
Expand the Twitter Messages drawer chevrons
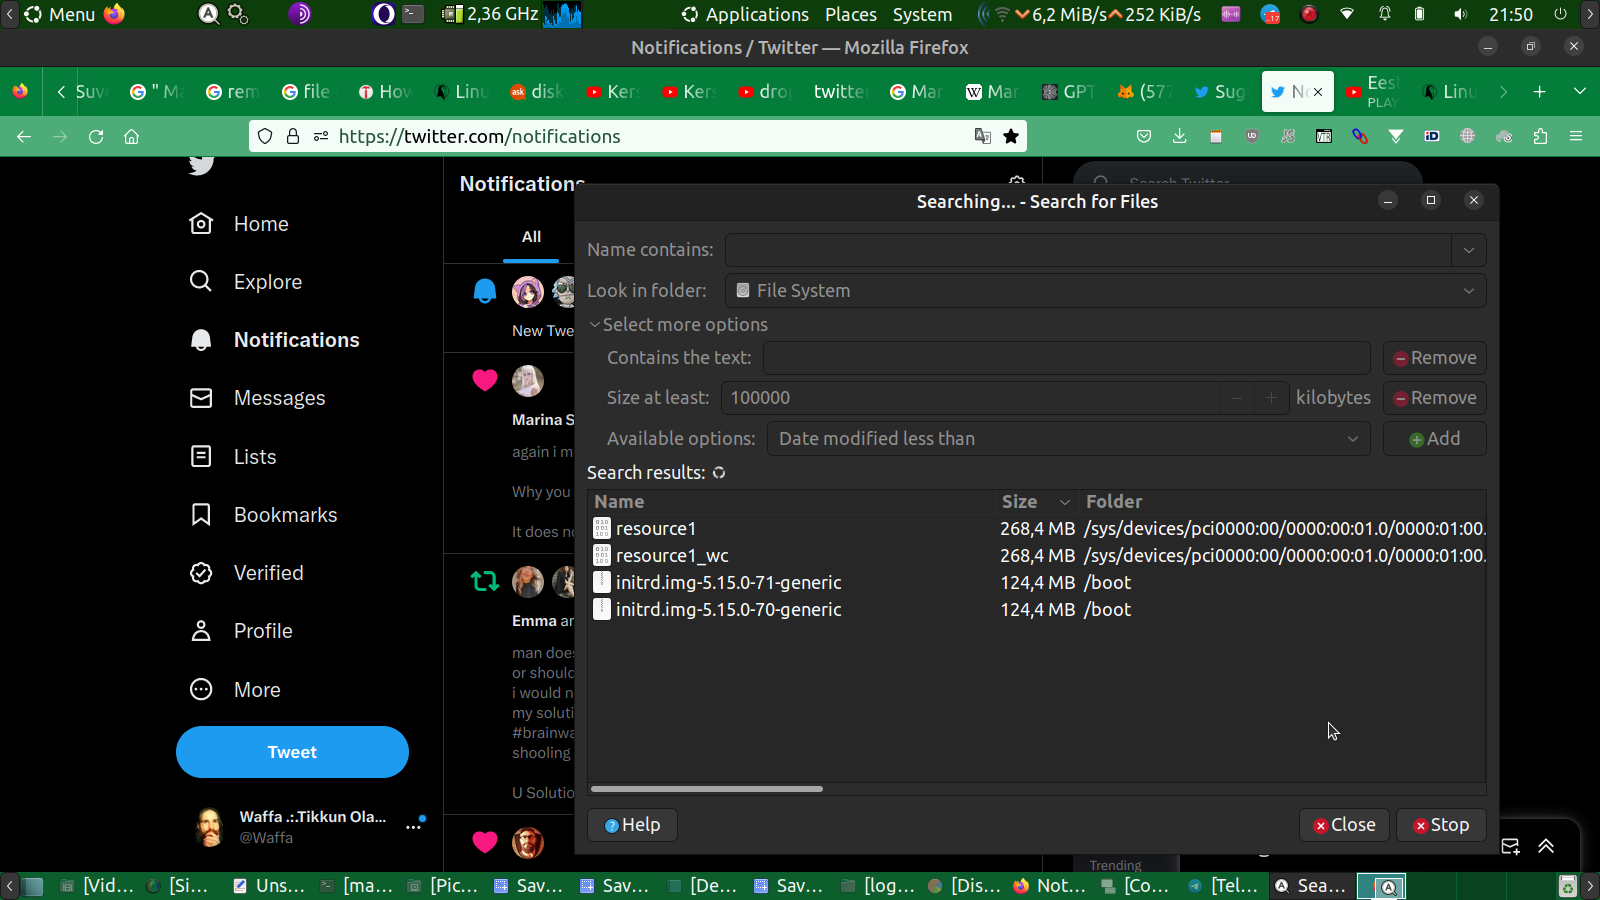click(1546, 846)
